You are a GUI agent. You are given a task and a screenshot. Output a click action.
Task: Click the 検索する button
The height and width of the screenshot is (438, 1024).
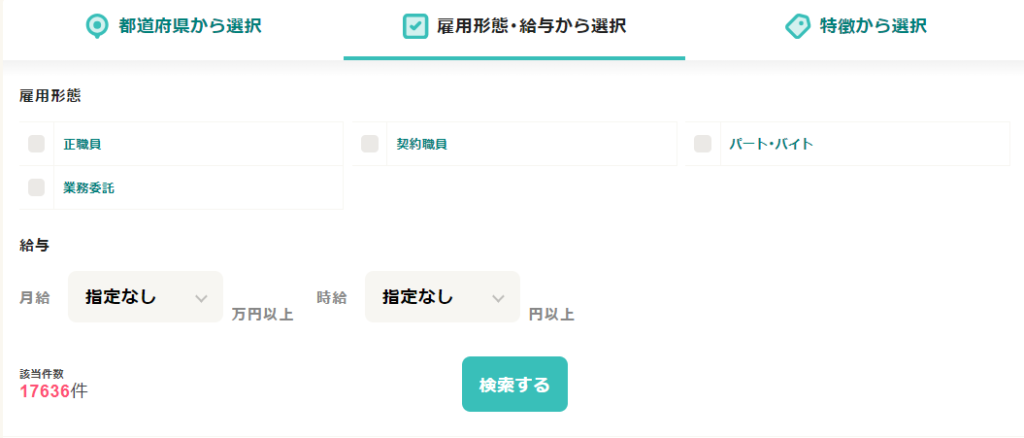click(515, 384)
